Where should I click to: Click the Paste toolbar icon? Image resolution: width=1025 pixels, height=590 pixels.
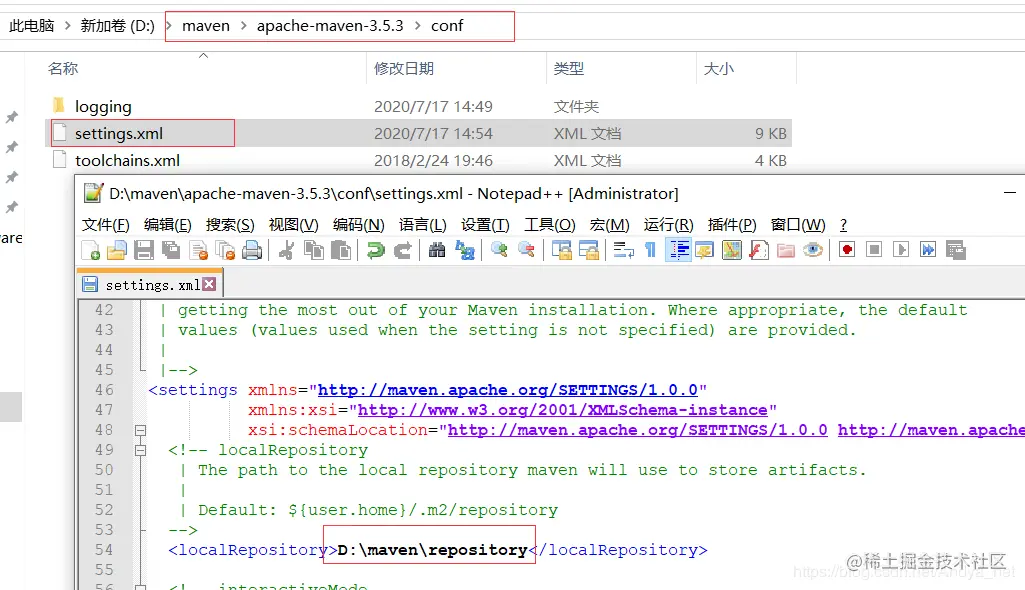tap(341, 250)
